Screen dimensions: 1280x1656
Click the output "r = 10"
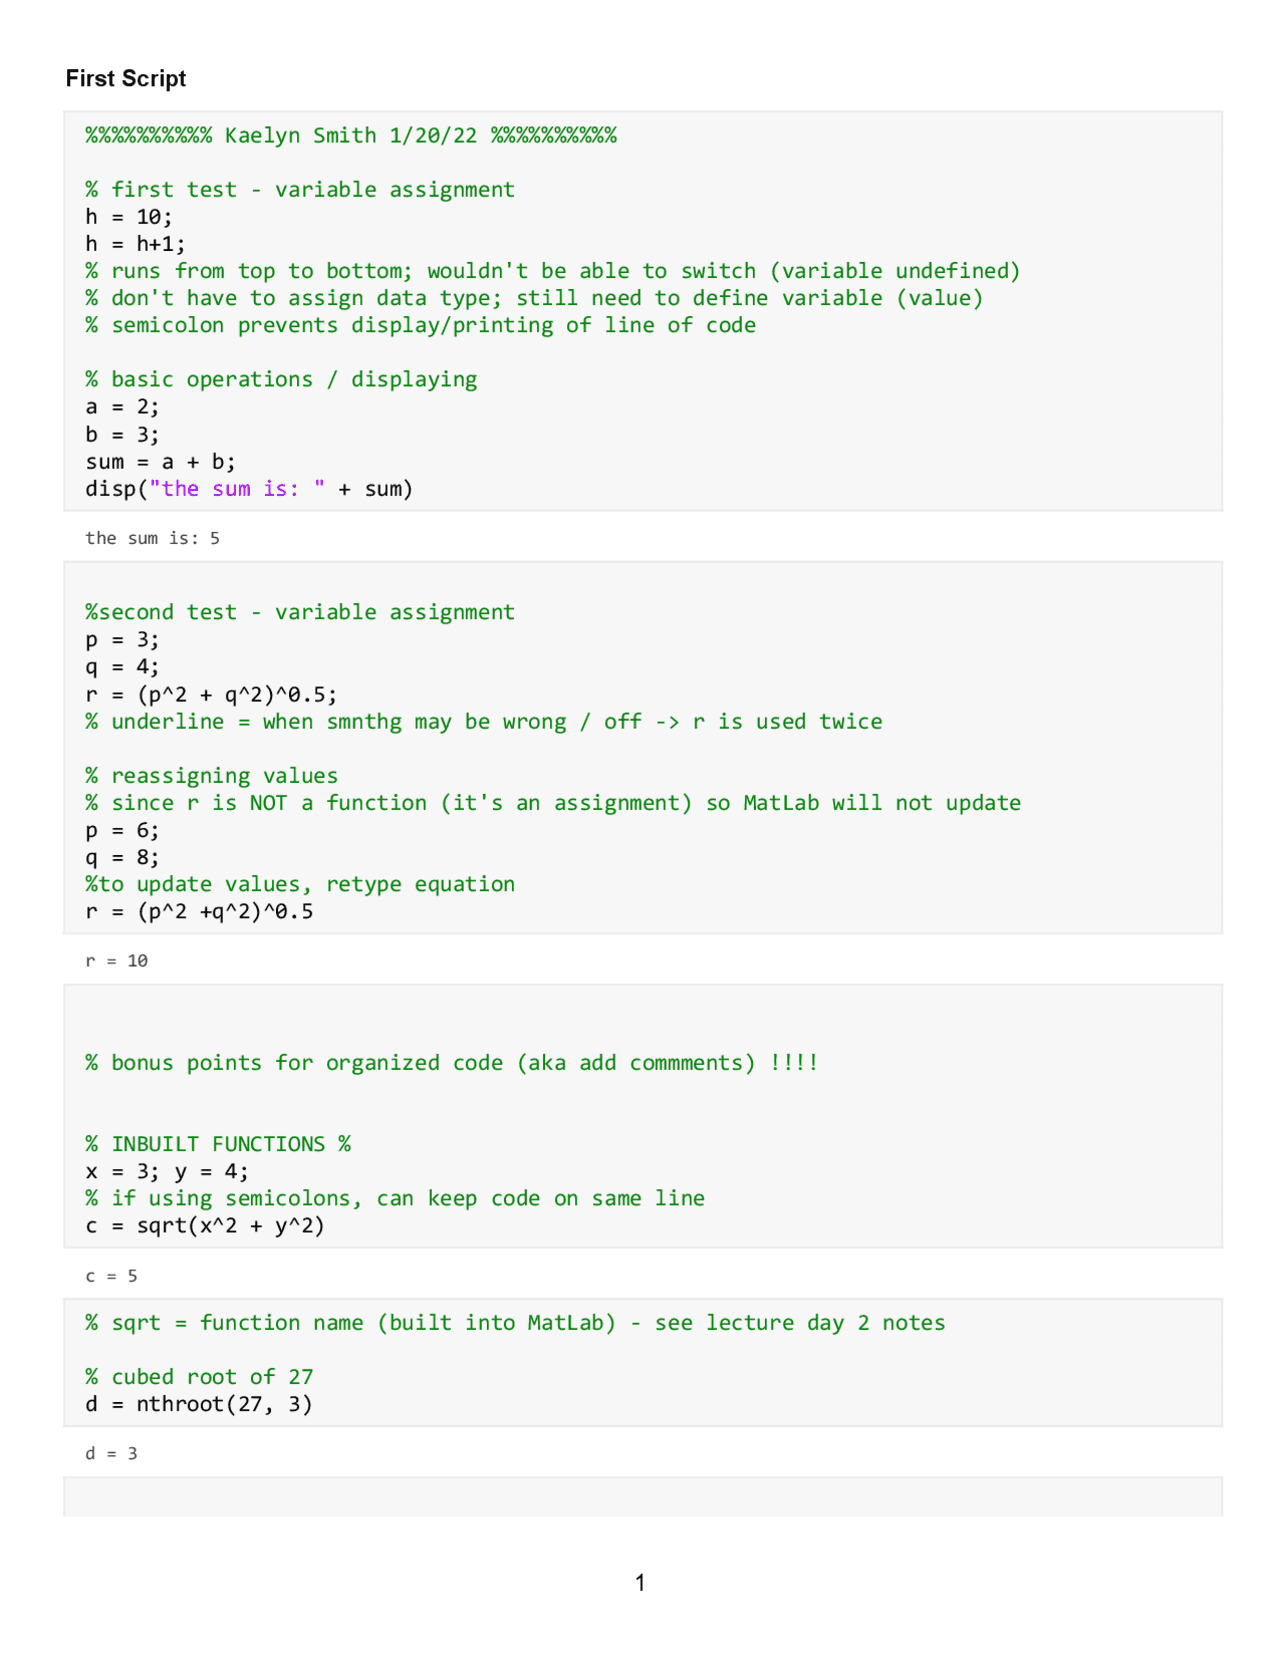point(117,961)
